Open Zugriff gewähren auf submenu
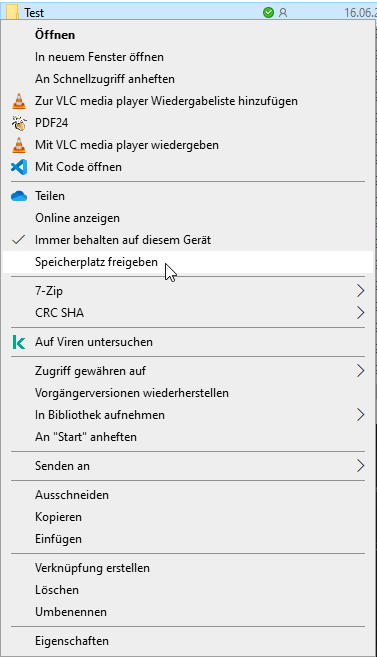 click(x=188, y=371)
